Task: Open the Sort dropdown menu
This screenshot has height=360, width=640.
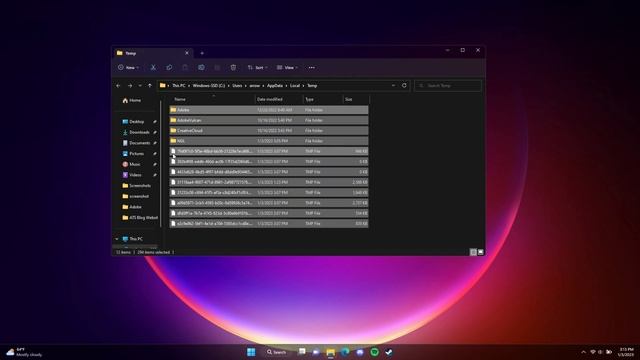Action: 258,67
